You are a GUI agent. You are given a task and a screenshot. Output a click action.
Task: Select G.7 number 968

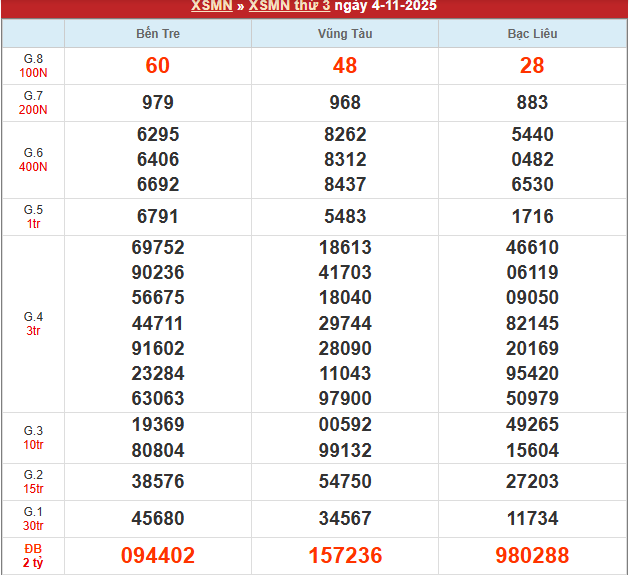[345, 102]
